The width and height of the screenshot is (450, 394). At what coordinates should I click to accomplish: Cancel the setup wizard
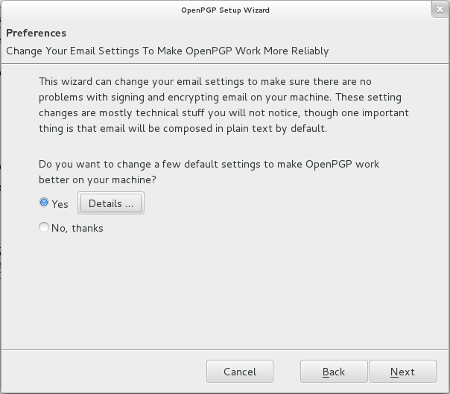(240, 371)
